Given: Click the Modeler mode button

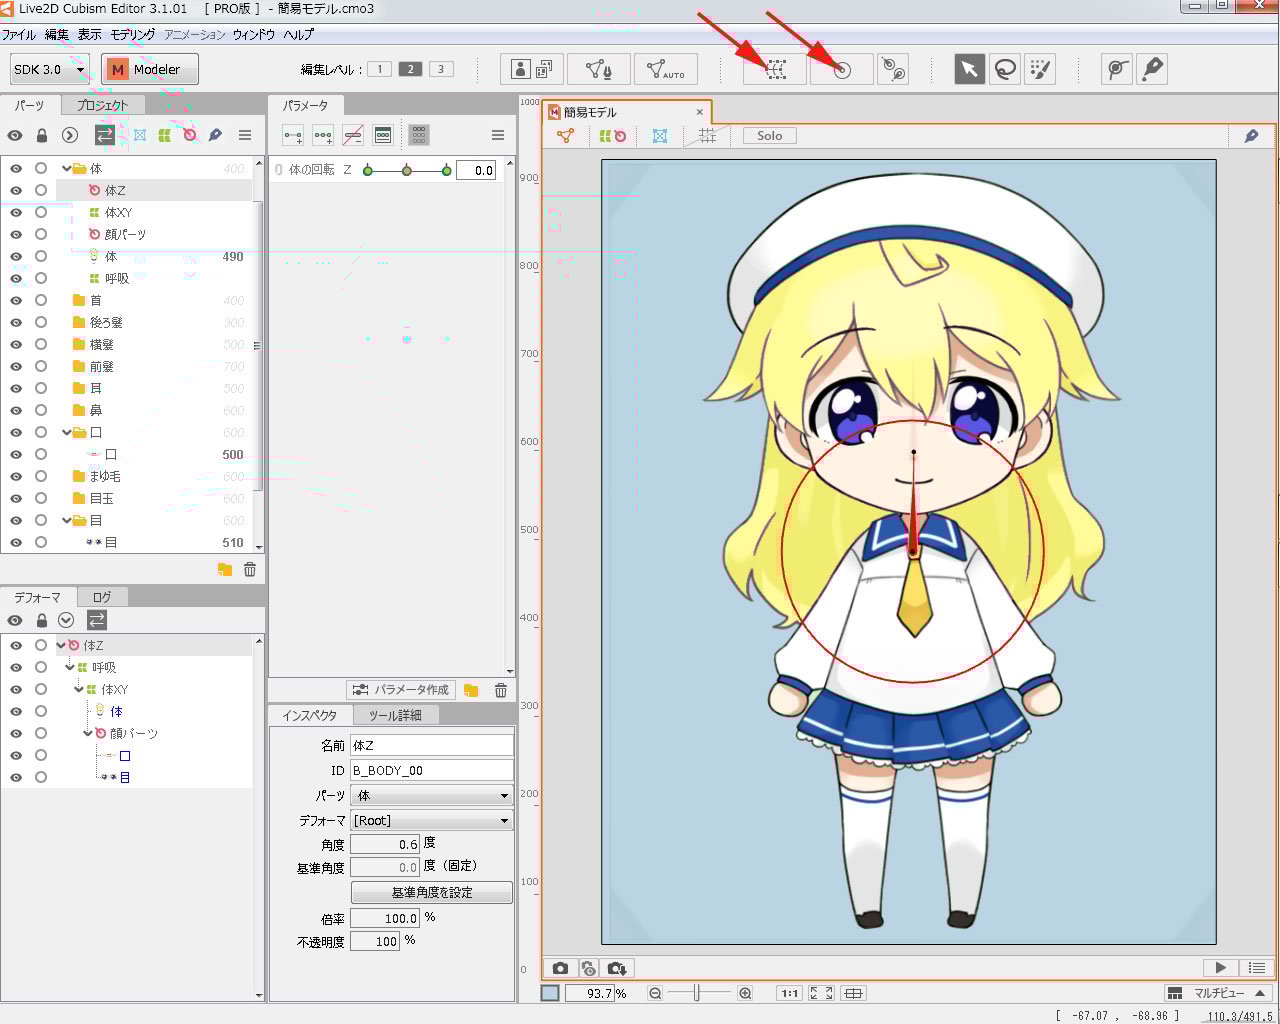Looking at the screenshot, I should click(x=150, y=69).
